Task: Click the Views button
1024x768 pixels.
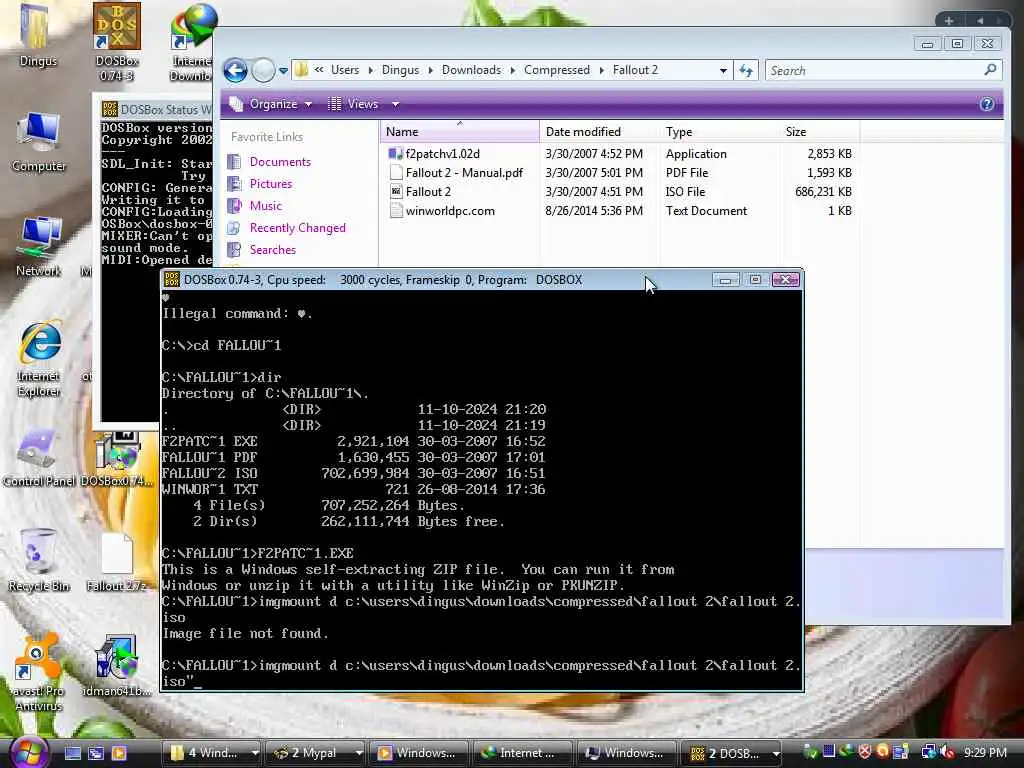Action: (353, 104)
